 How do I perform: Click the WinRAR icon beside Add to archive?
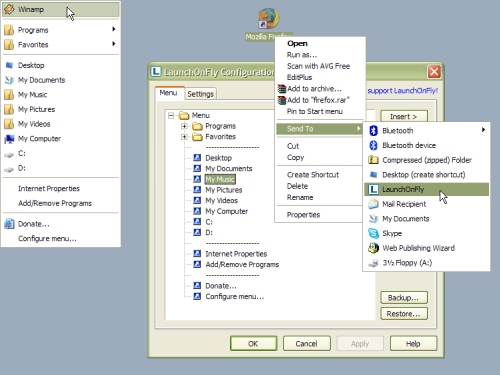click(x=282, y=89)
